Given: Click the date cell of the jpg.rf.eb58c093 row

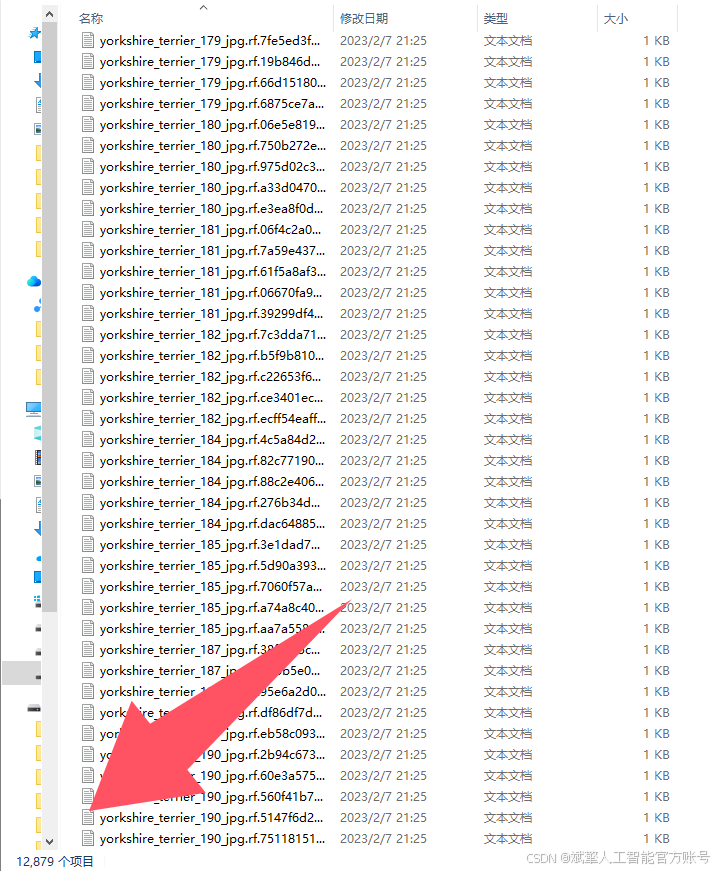Looking at the screenshot, I should 383,733.
